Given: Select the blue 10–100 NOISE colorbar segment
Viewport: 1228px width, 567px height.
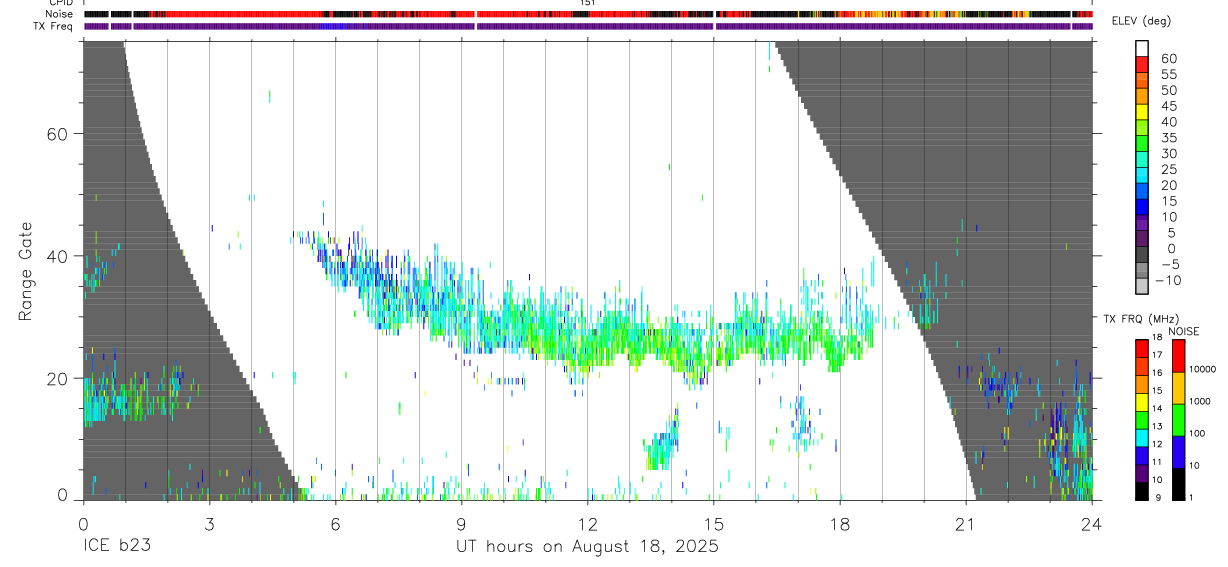Looking at the screenshot, I should pyautogui.click(x=1179, y=452).
